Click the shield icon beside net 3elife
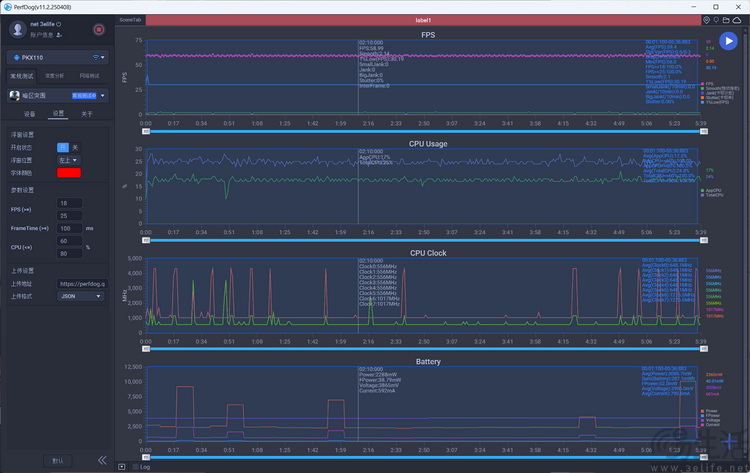This screenshot has height=473, width=750. tap(59, 24)
